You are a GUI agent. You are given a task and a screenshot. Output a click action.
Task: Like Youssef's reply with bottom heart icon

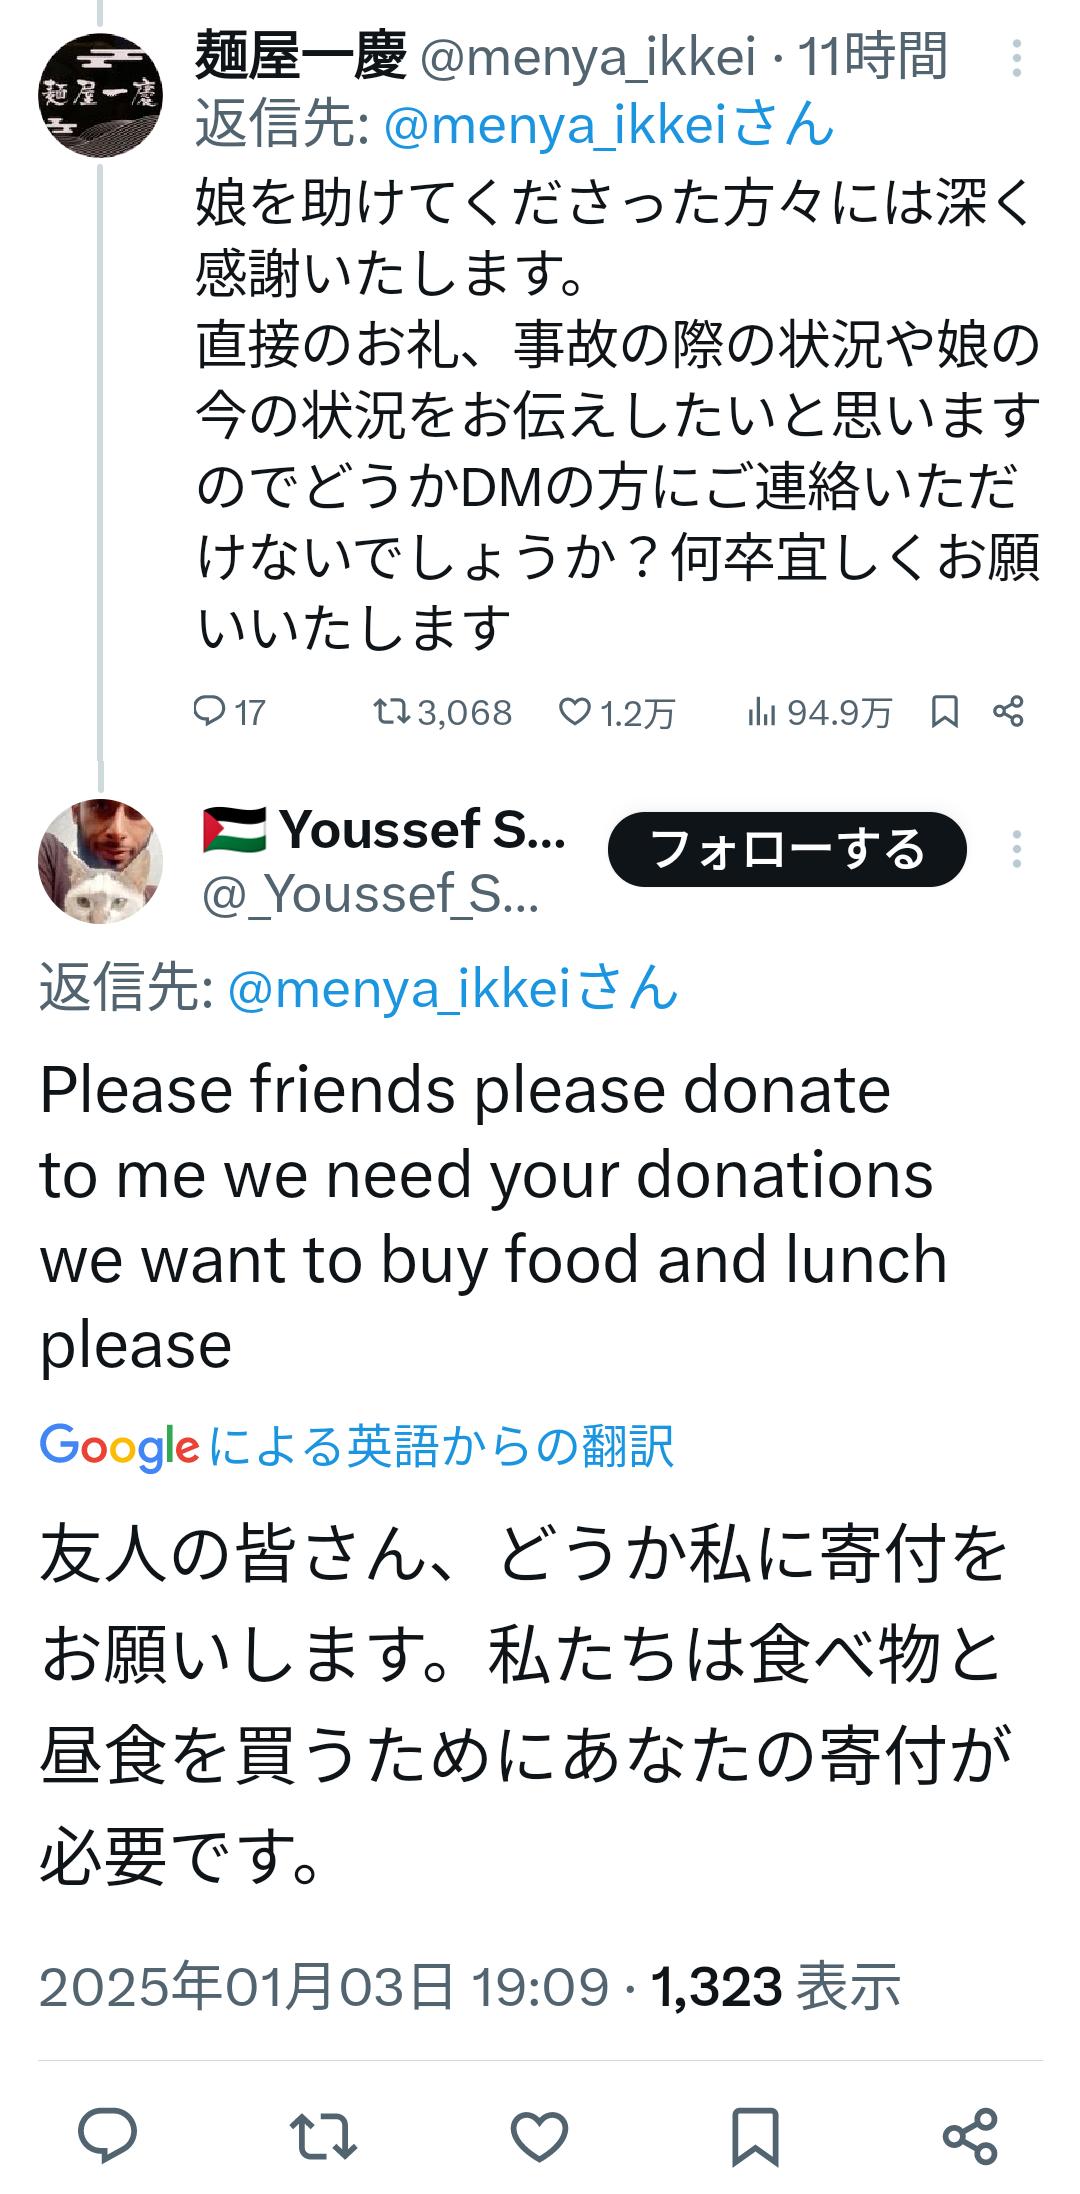tap(540, 2136)
